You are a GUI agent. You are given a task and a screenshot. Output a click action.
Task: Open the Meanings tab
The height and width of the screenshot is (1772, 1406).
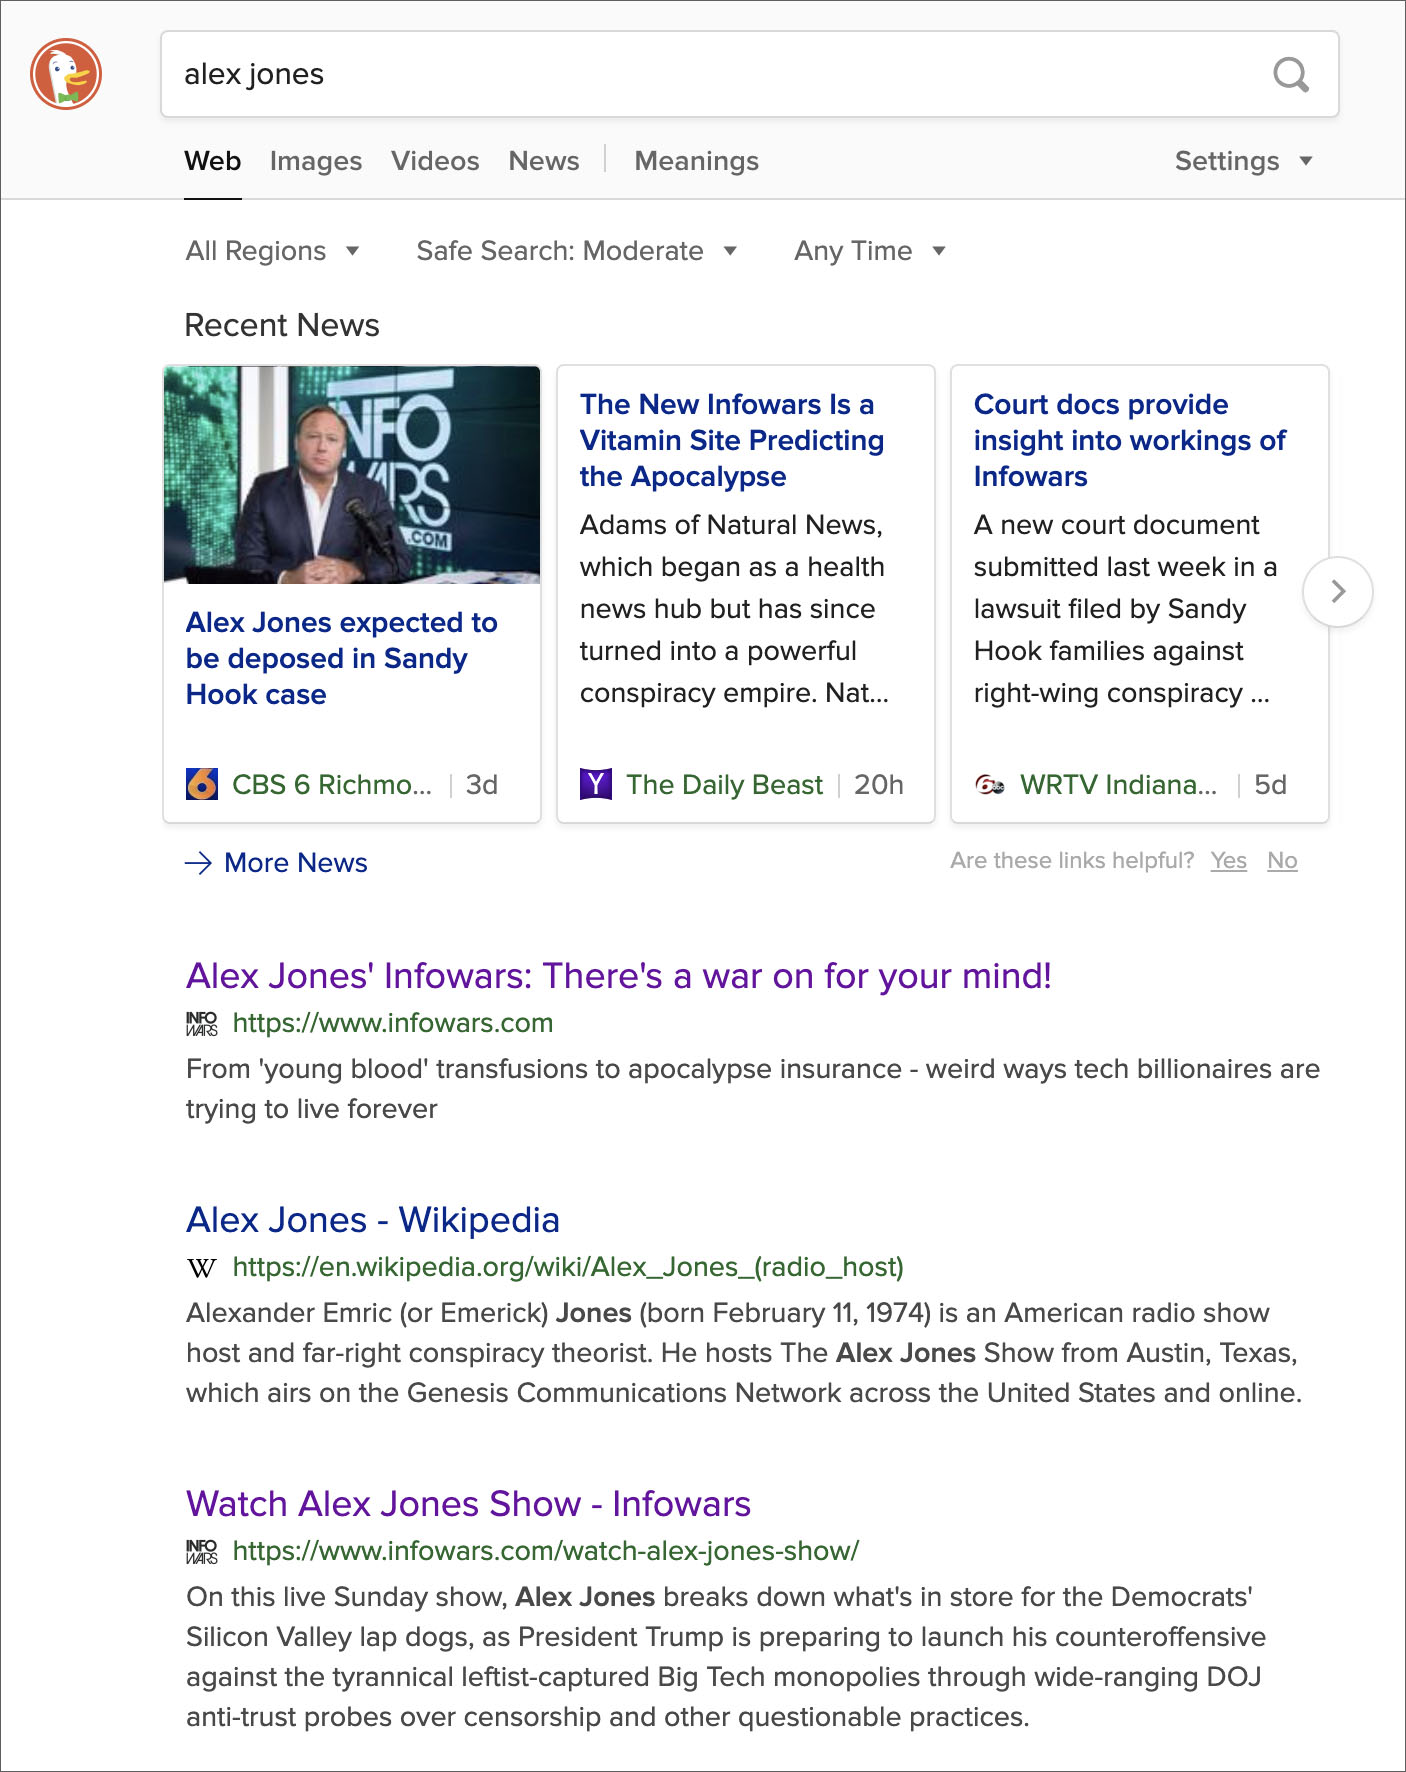coord(696,161)
